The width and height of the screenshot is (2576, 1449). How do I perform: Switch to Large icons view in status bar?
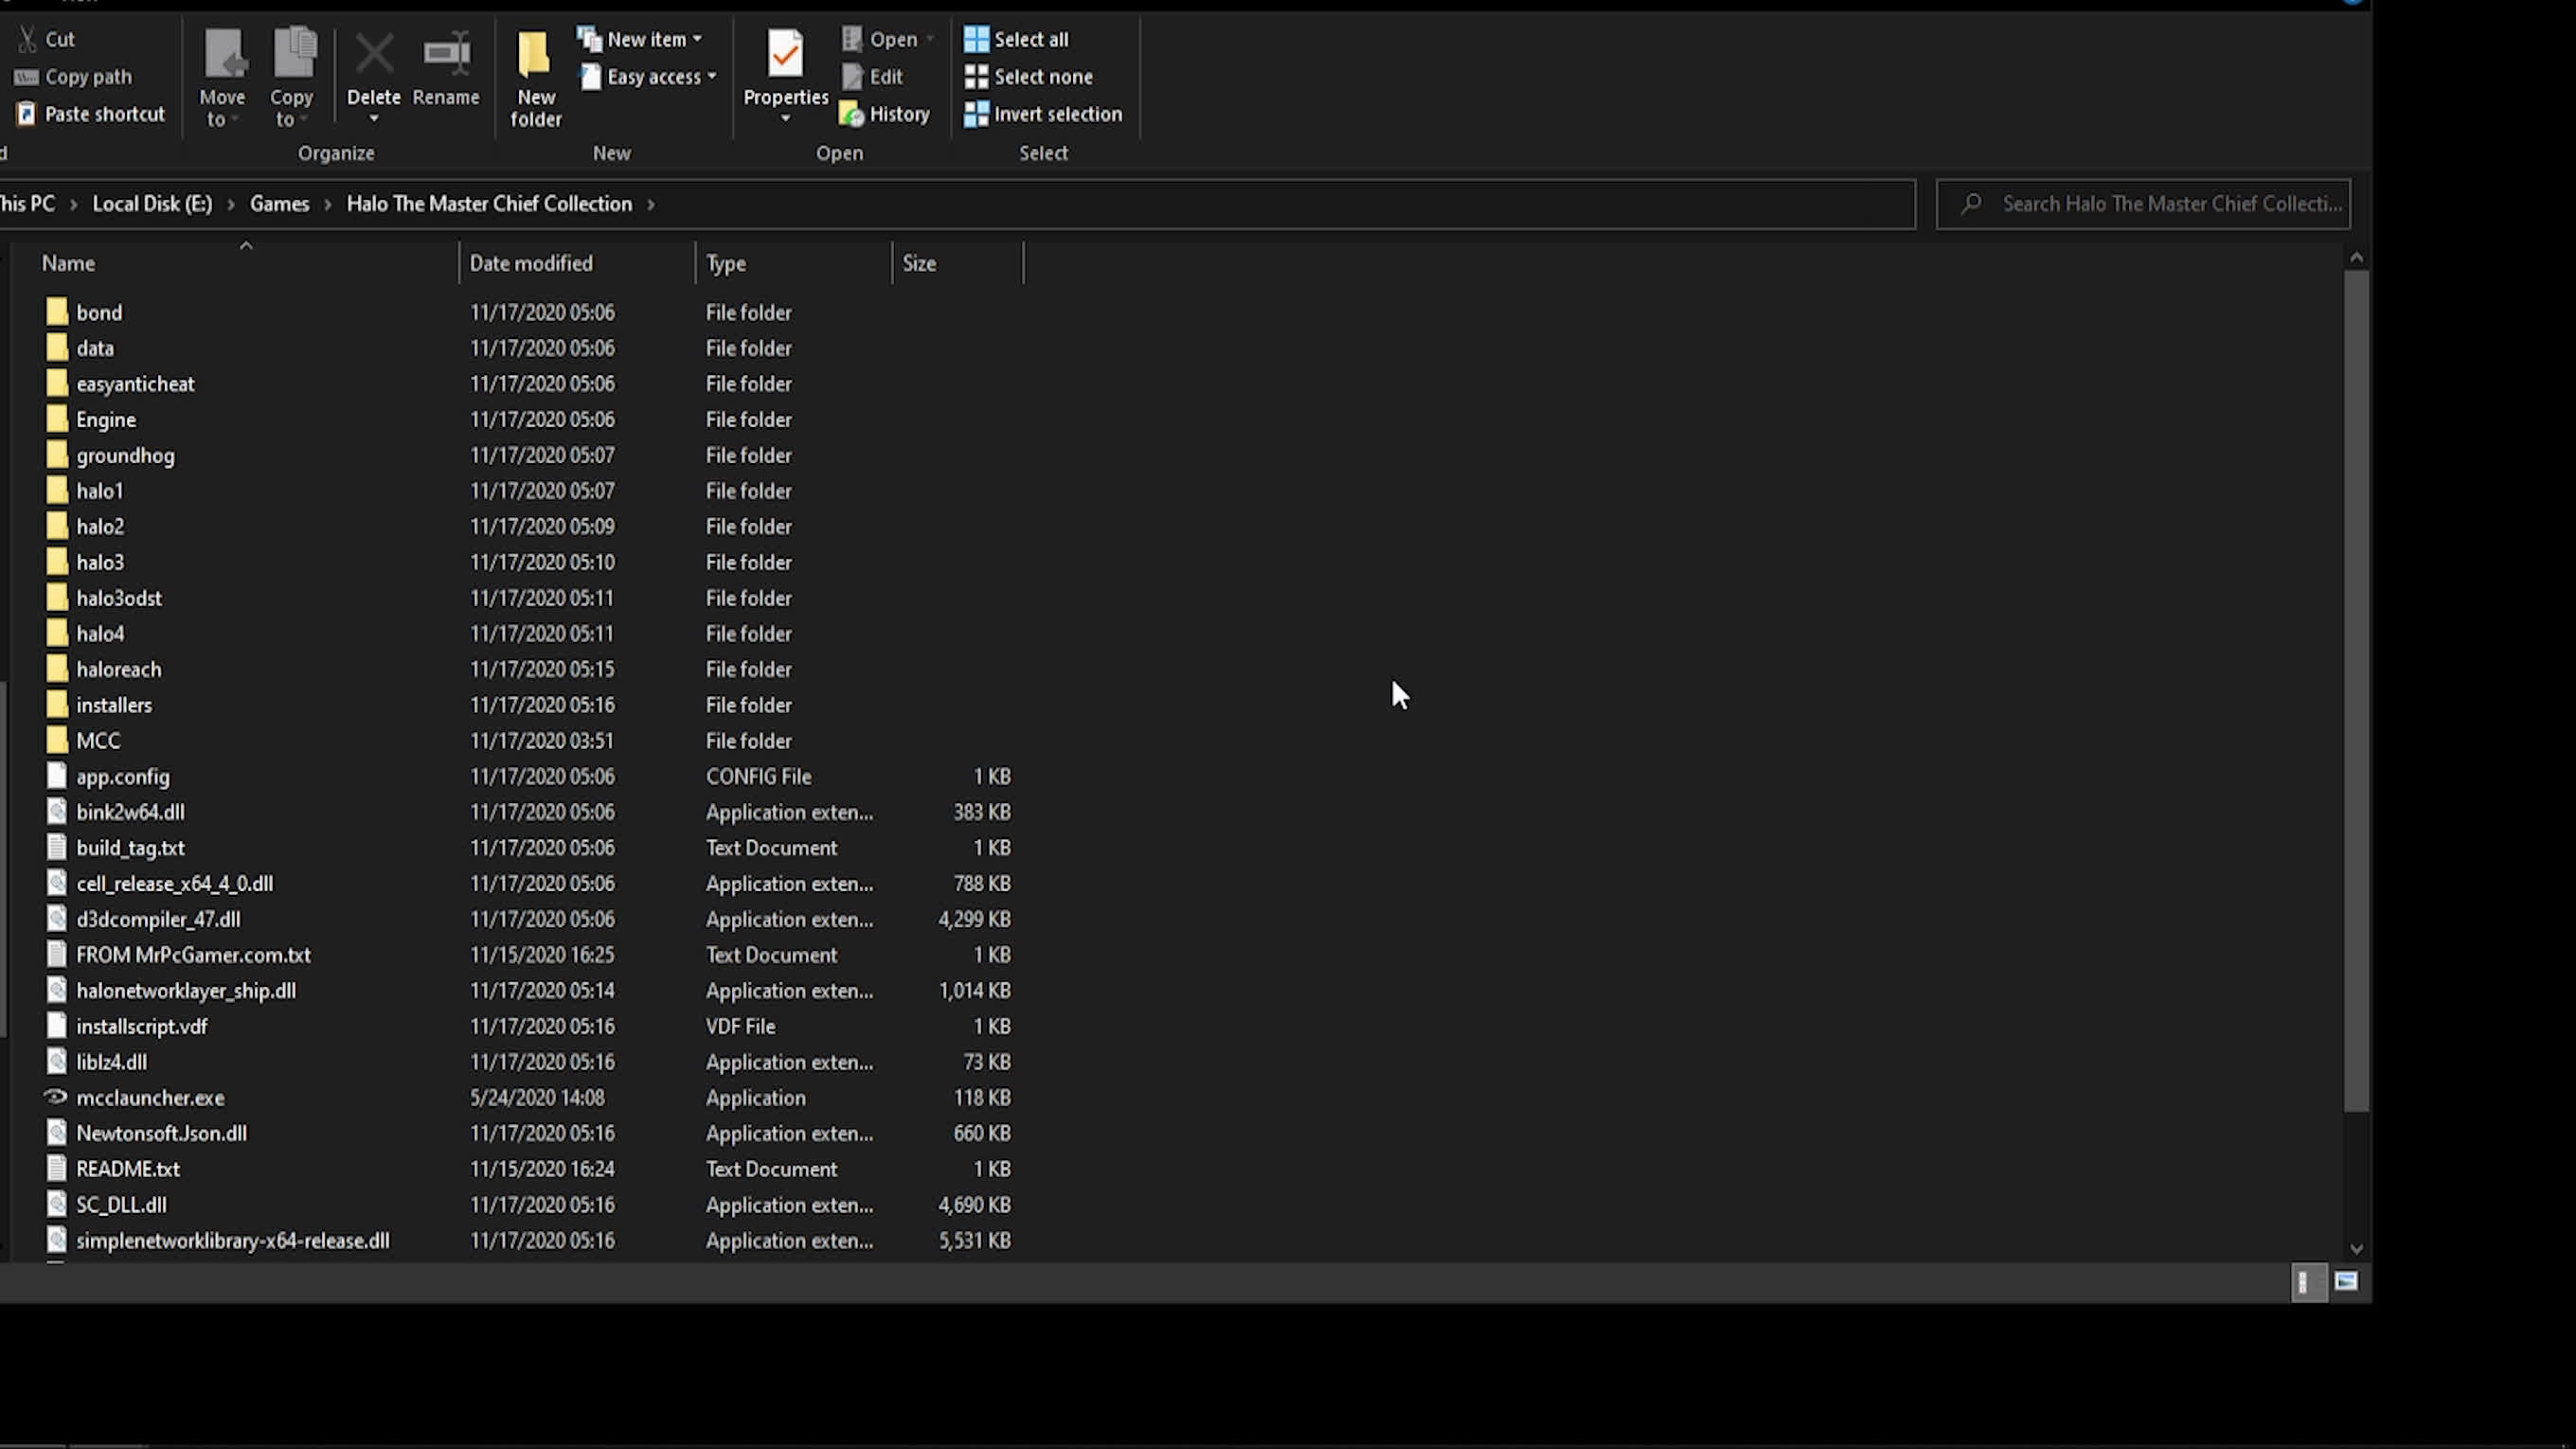click(x=2346, y=1282)
